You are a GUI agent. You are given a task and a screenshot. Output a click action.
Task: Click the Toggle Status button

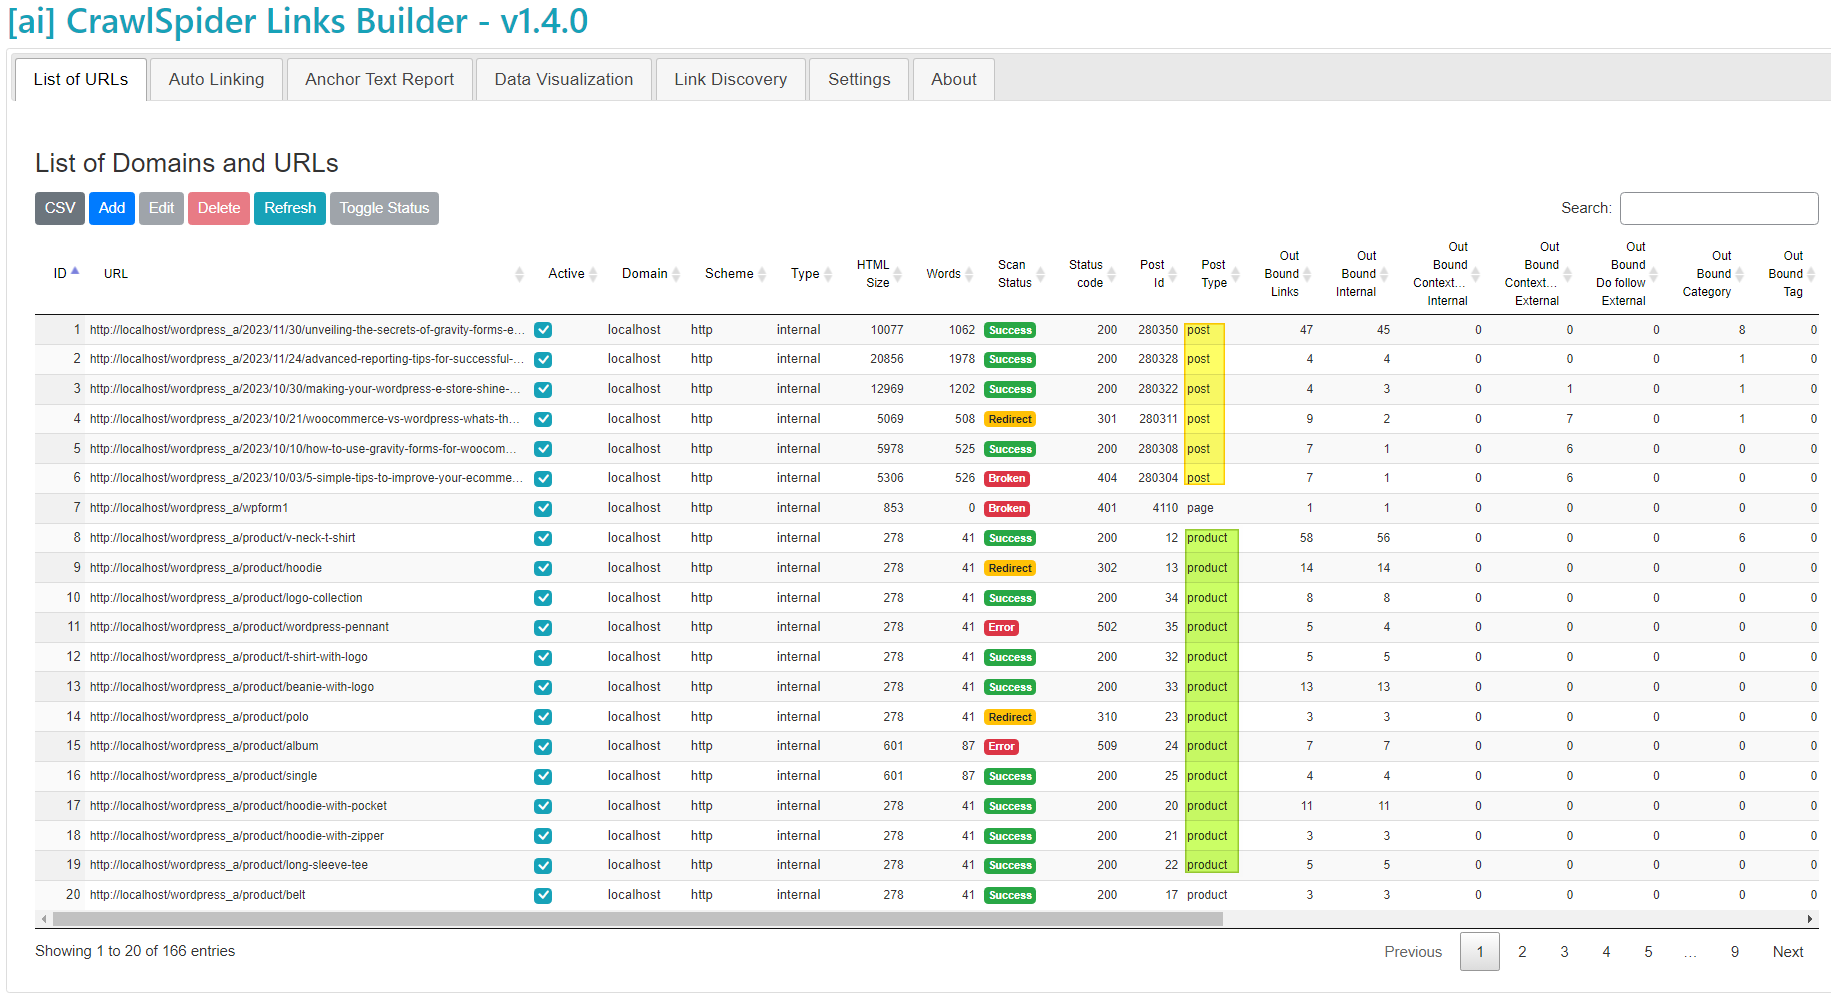[x=384, y=208]
